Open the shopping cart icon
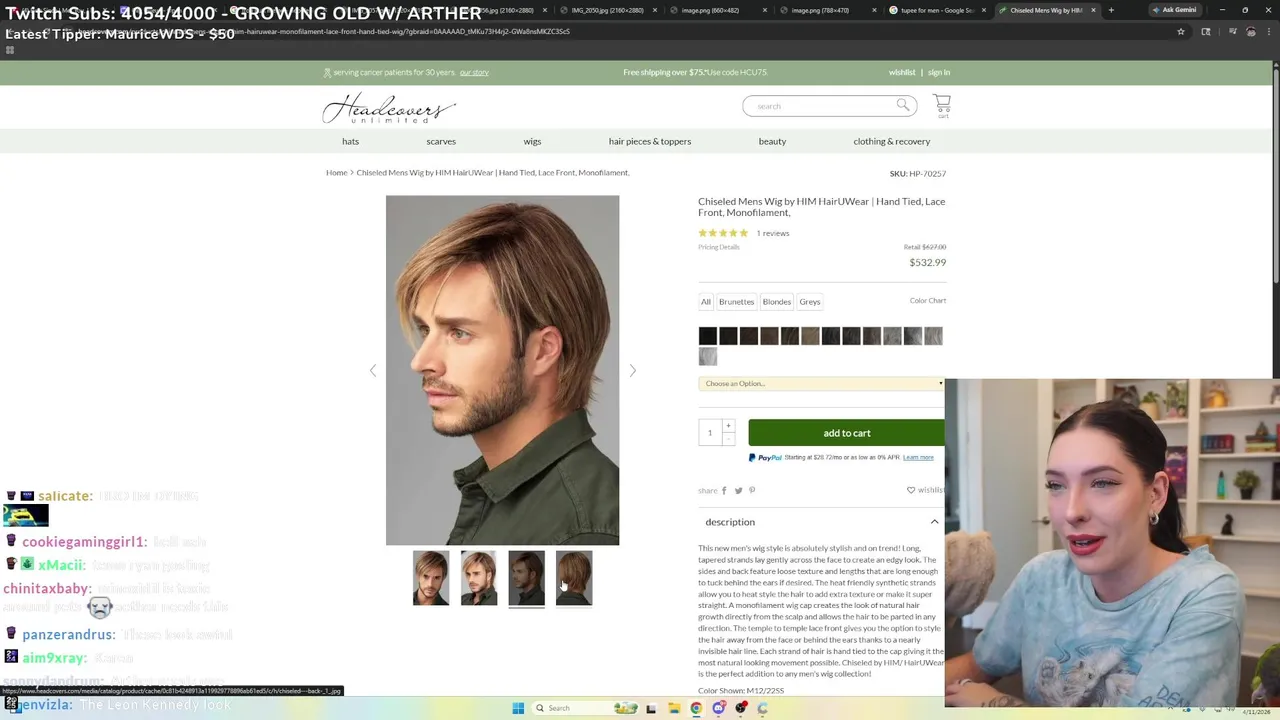Viewport: 1280px width, 720px height. (942, 104)
